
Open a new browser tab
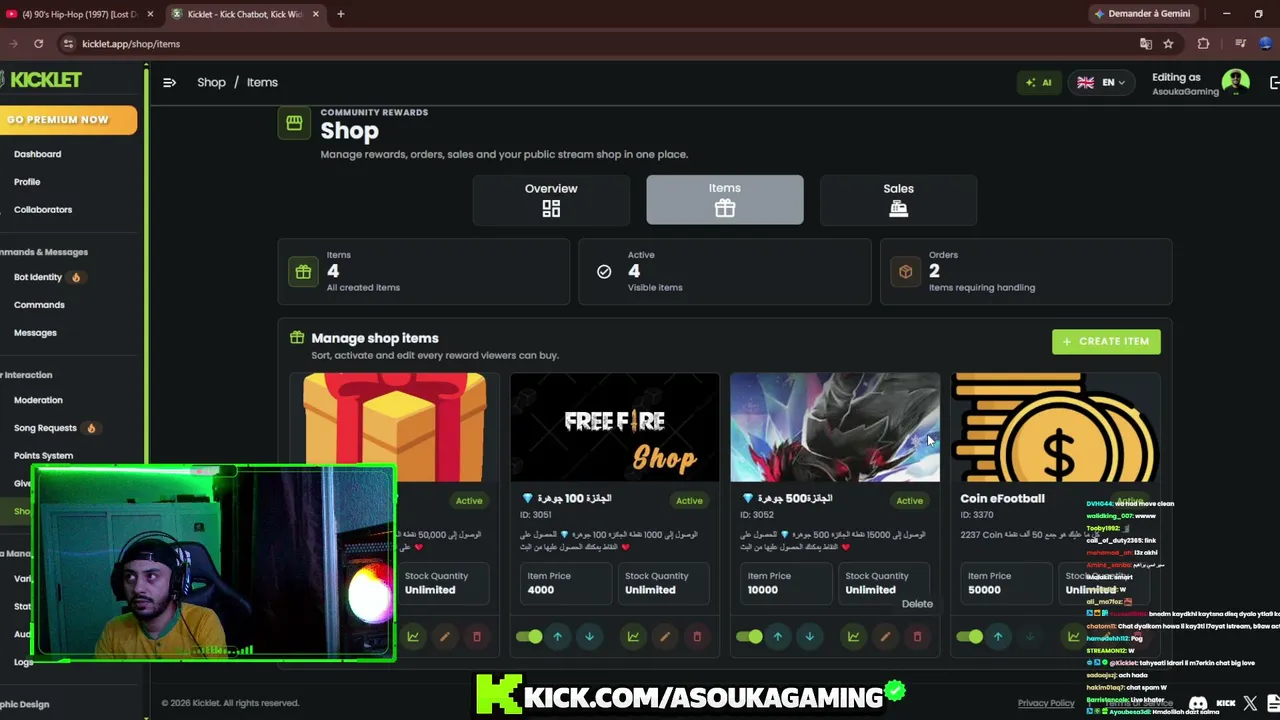click(x=340, y=14)
